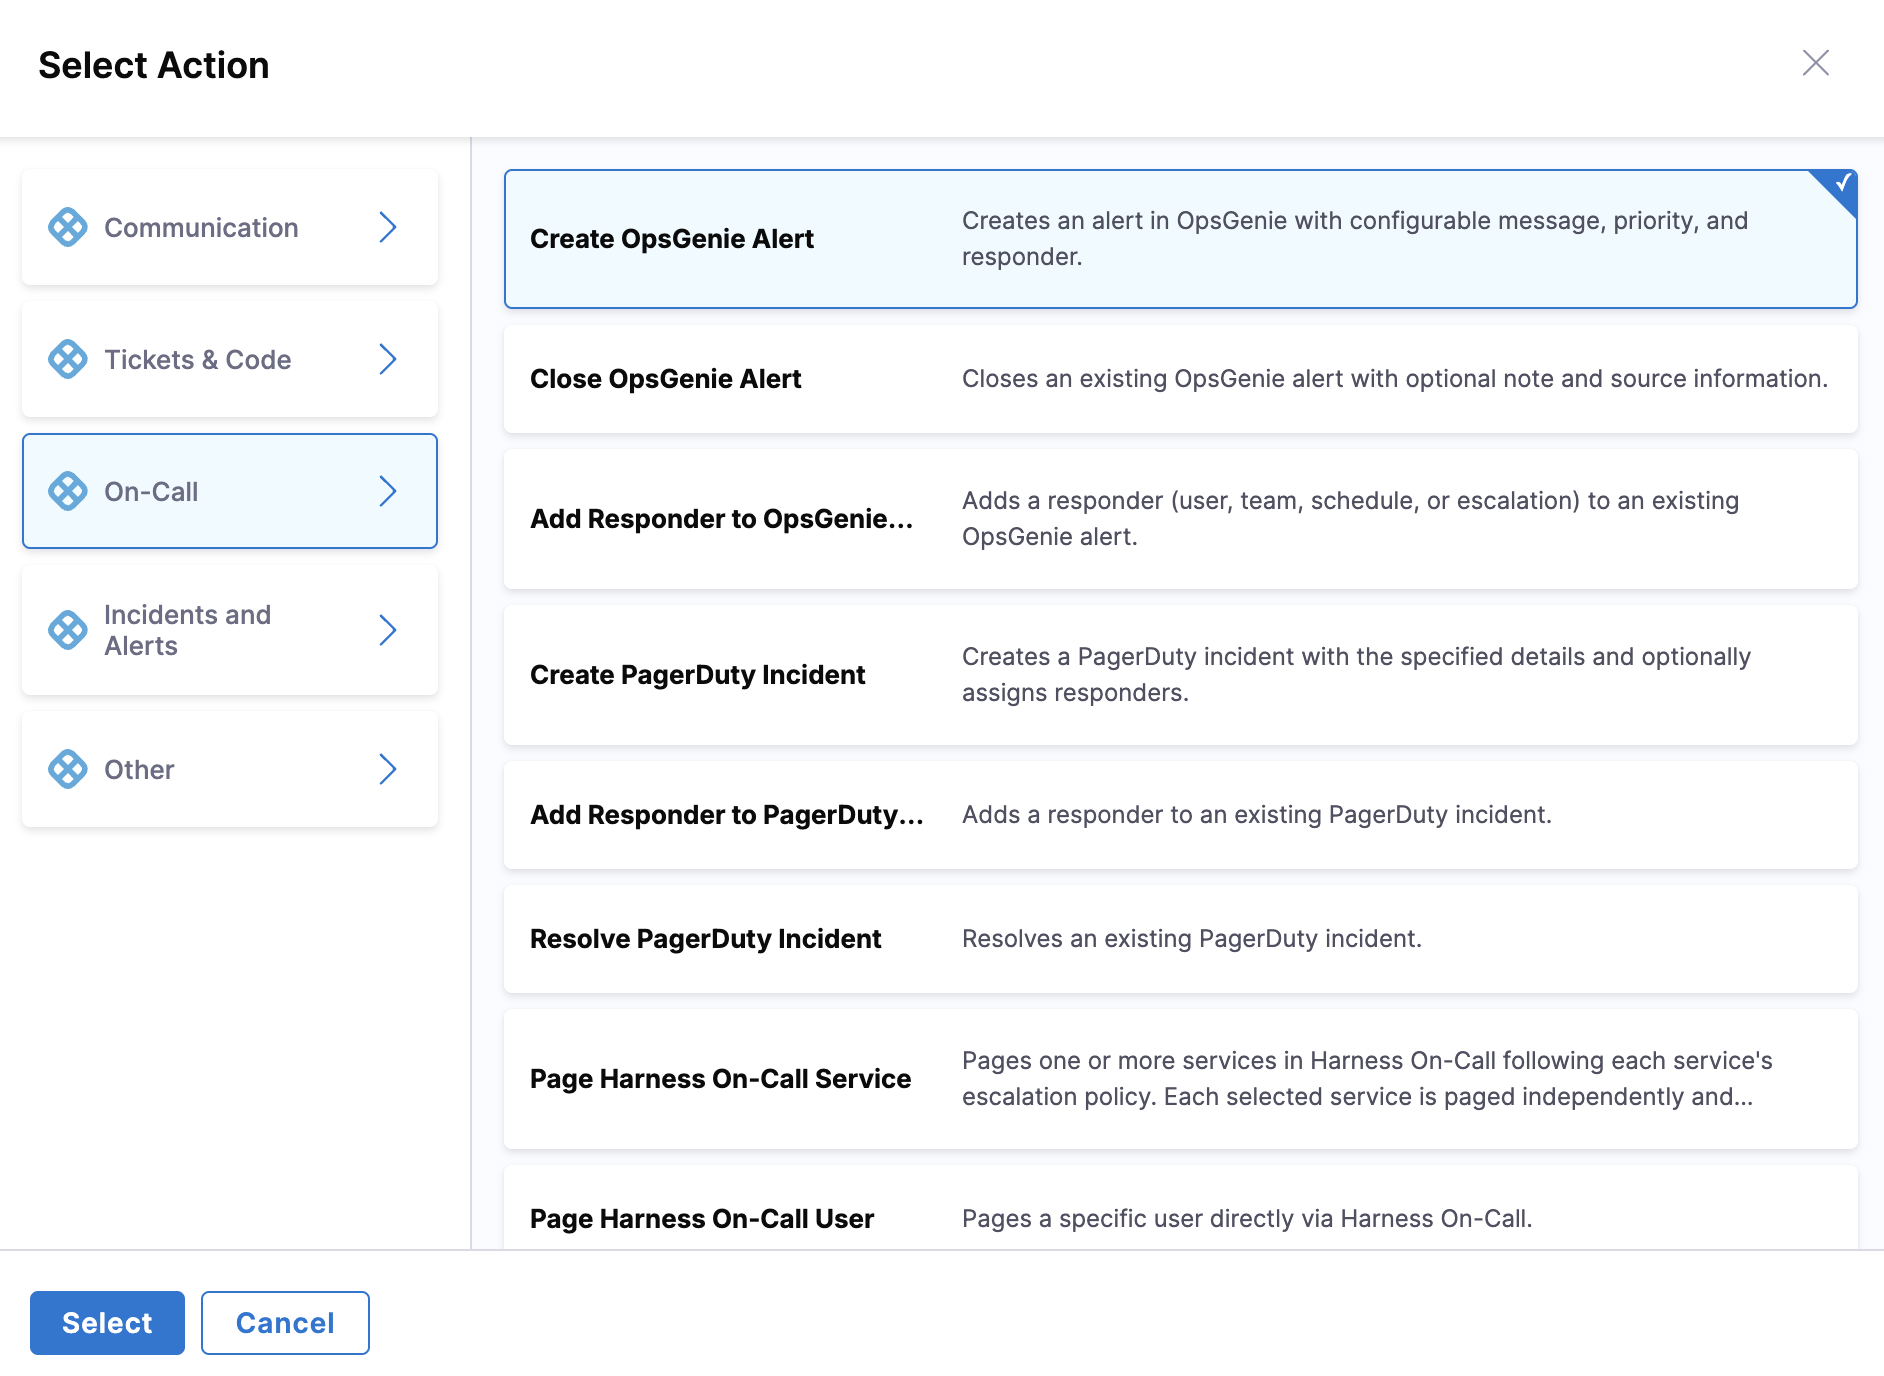Screen dimensions: 1884x1376
Task: Click the Communication category icon
Action: [x=68, y=227]
